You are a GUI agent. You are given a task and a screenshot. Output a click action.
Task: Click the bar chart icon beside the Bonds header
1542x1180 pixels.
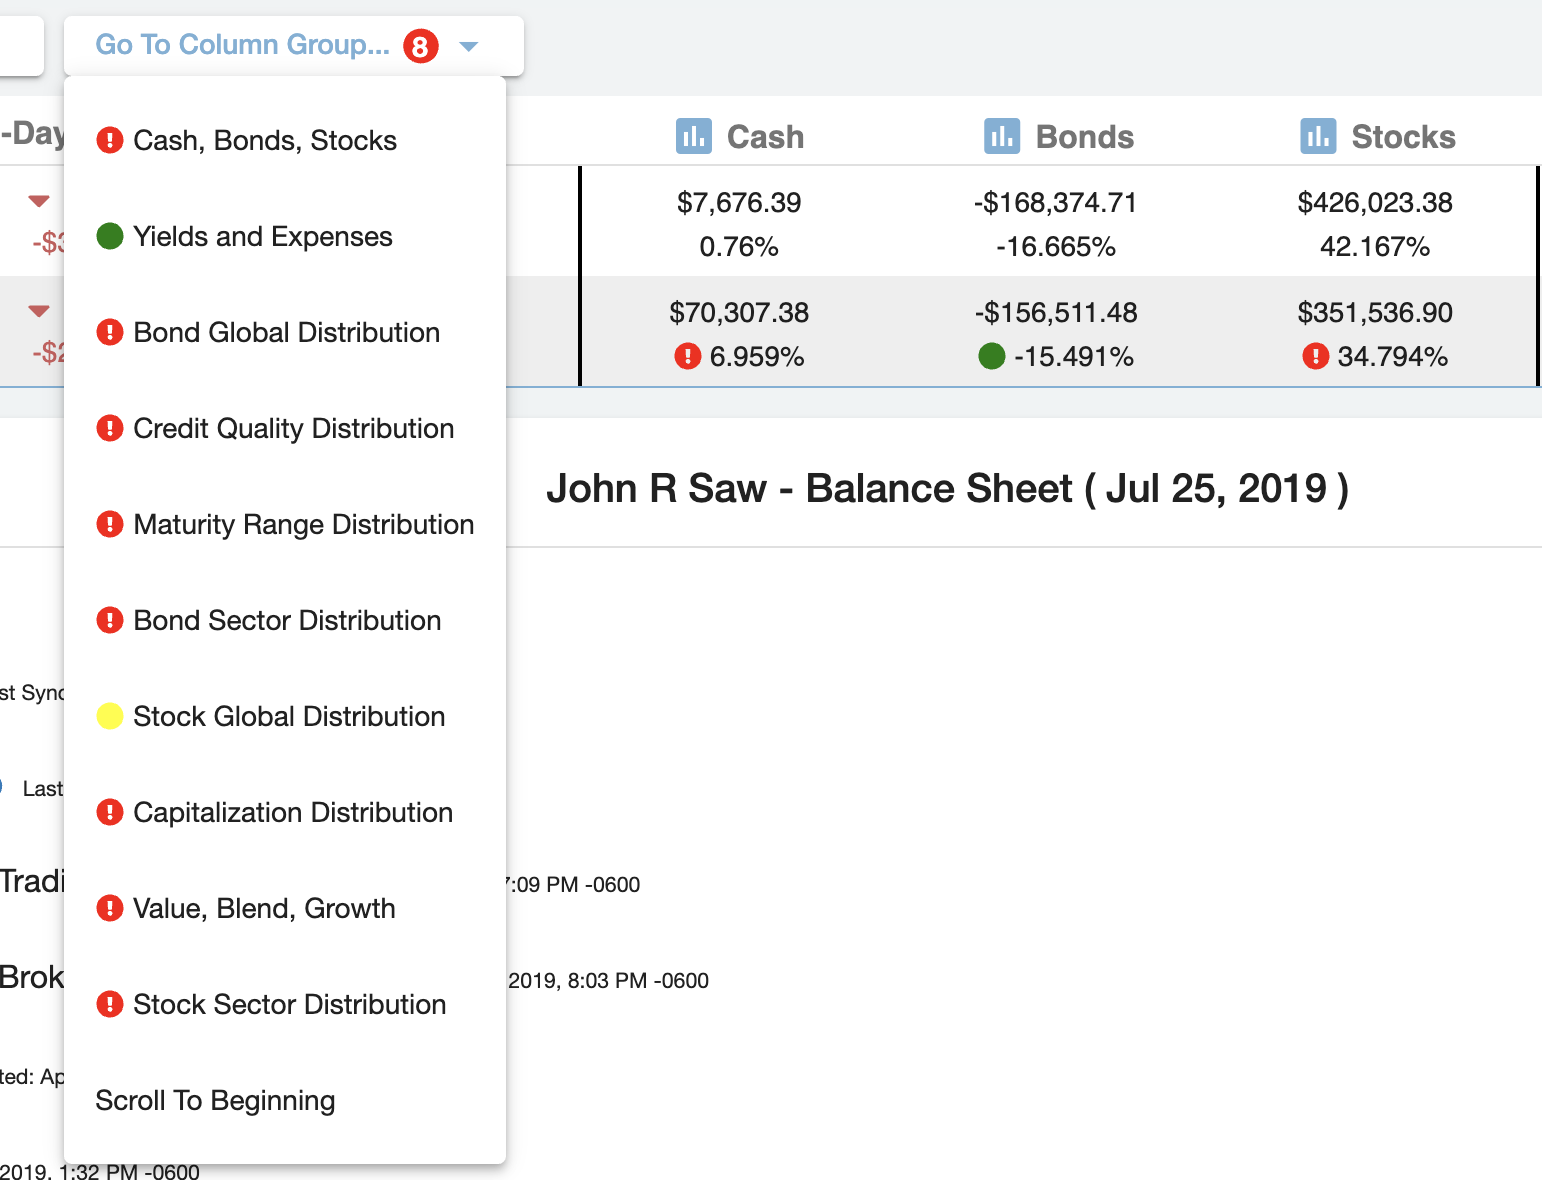(1003, 136)
